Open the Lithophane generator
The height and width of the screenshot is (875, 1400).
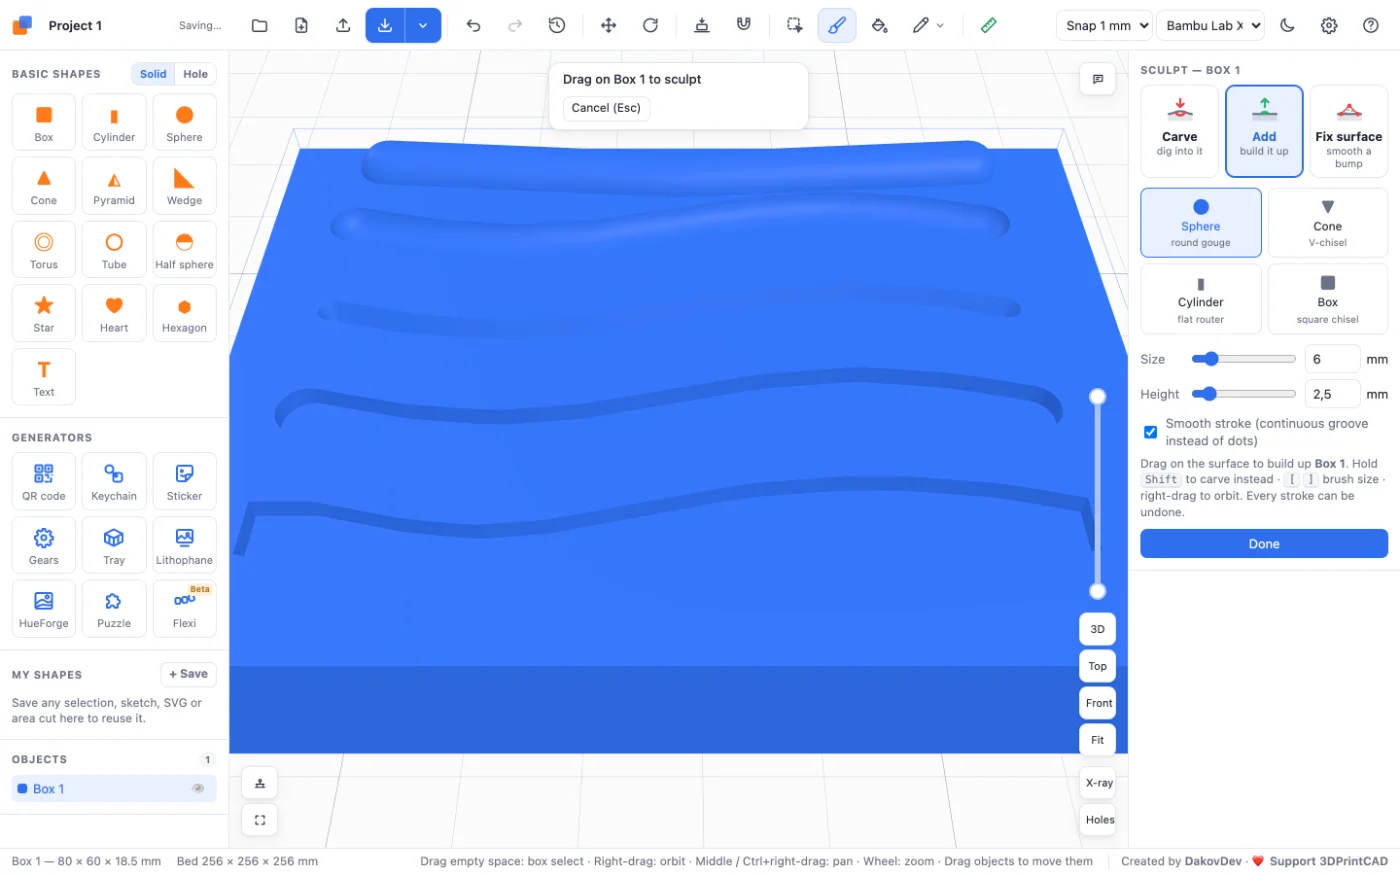coord(184,545)
